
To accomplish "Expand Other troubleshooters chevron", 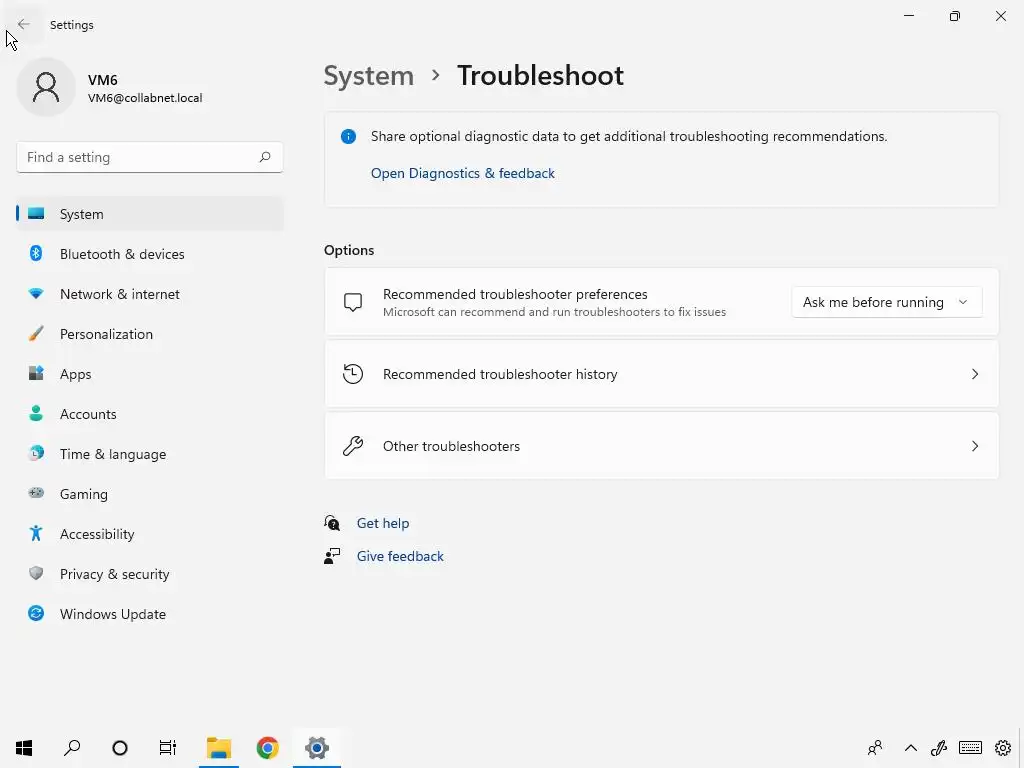I will coord(974,446).
